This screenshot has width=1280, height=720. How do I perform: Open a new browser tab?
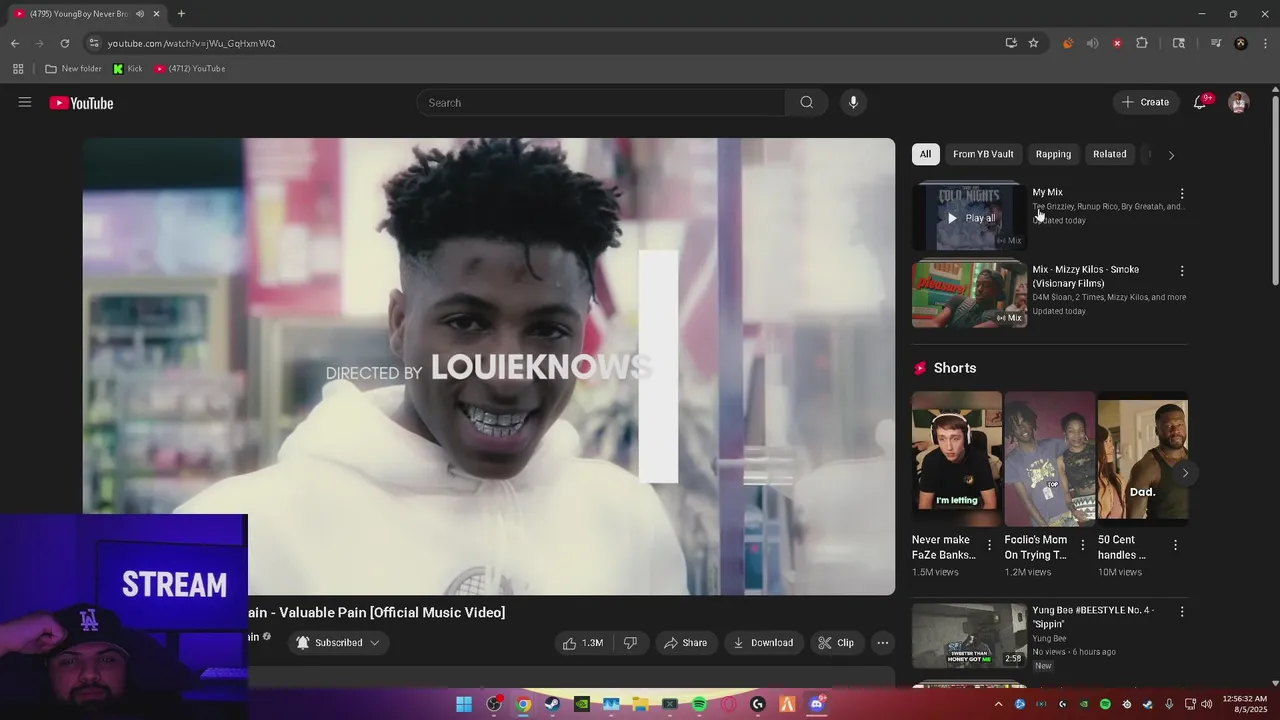coord(181,14)
